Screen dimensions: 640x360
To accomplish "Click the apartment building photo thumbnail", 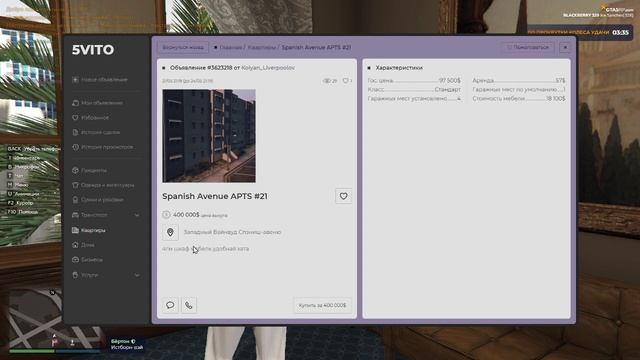I will (x=209, y=136).
